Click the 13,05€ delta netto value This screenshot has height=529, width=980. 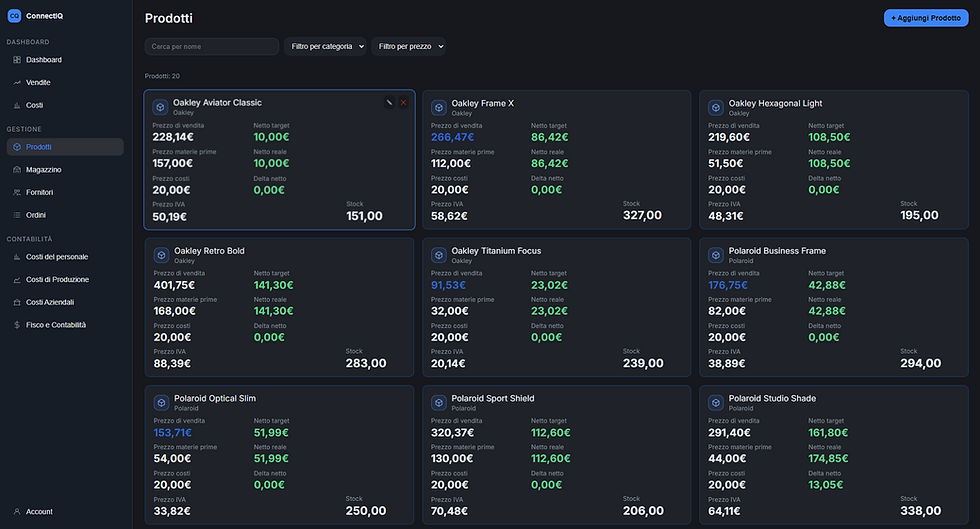[826, 485]
